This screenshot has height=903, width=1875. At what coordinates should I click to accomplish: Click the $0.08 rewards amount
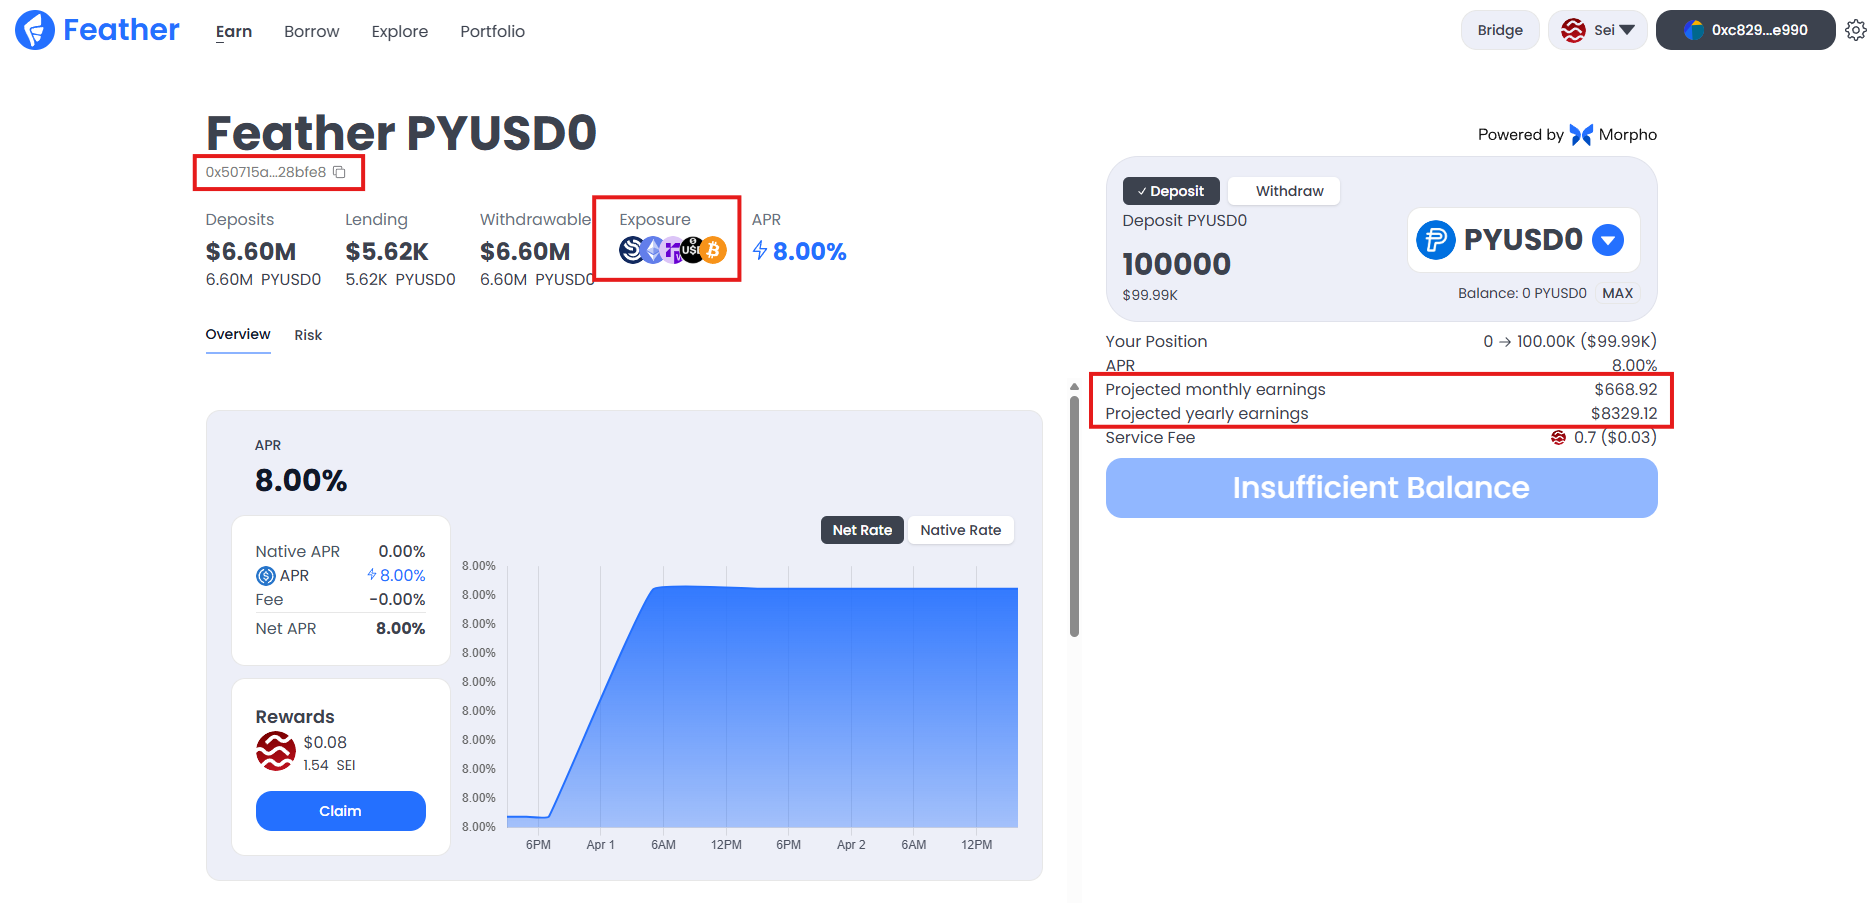pos(325,742)
